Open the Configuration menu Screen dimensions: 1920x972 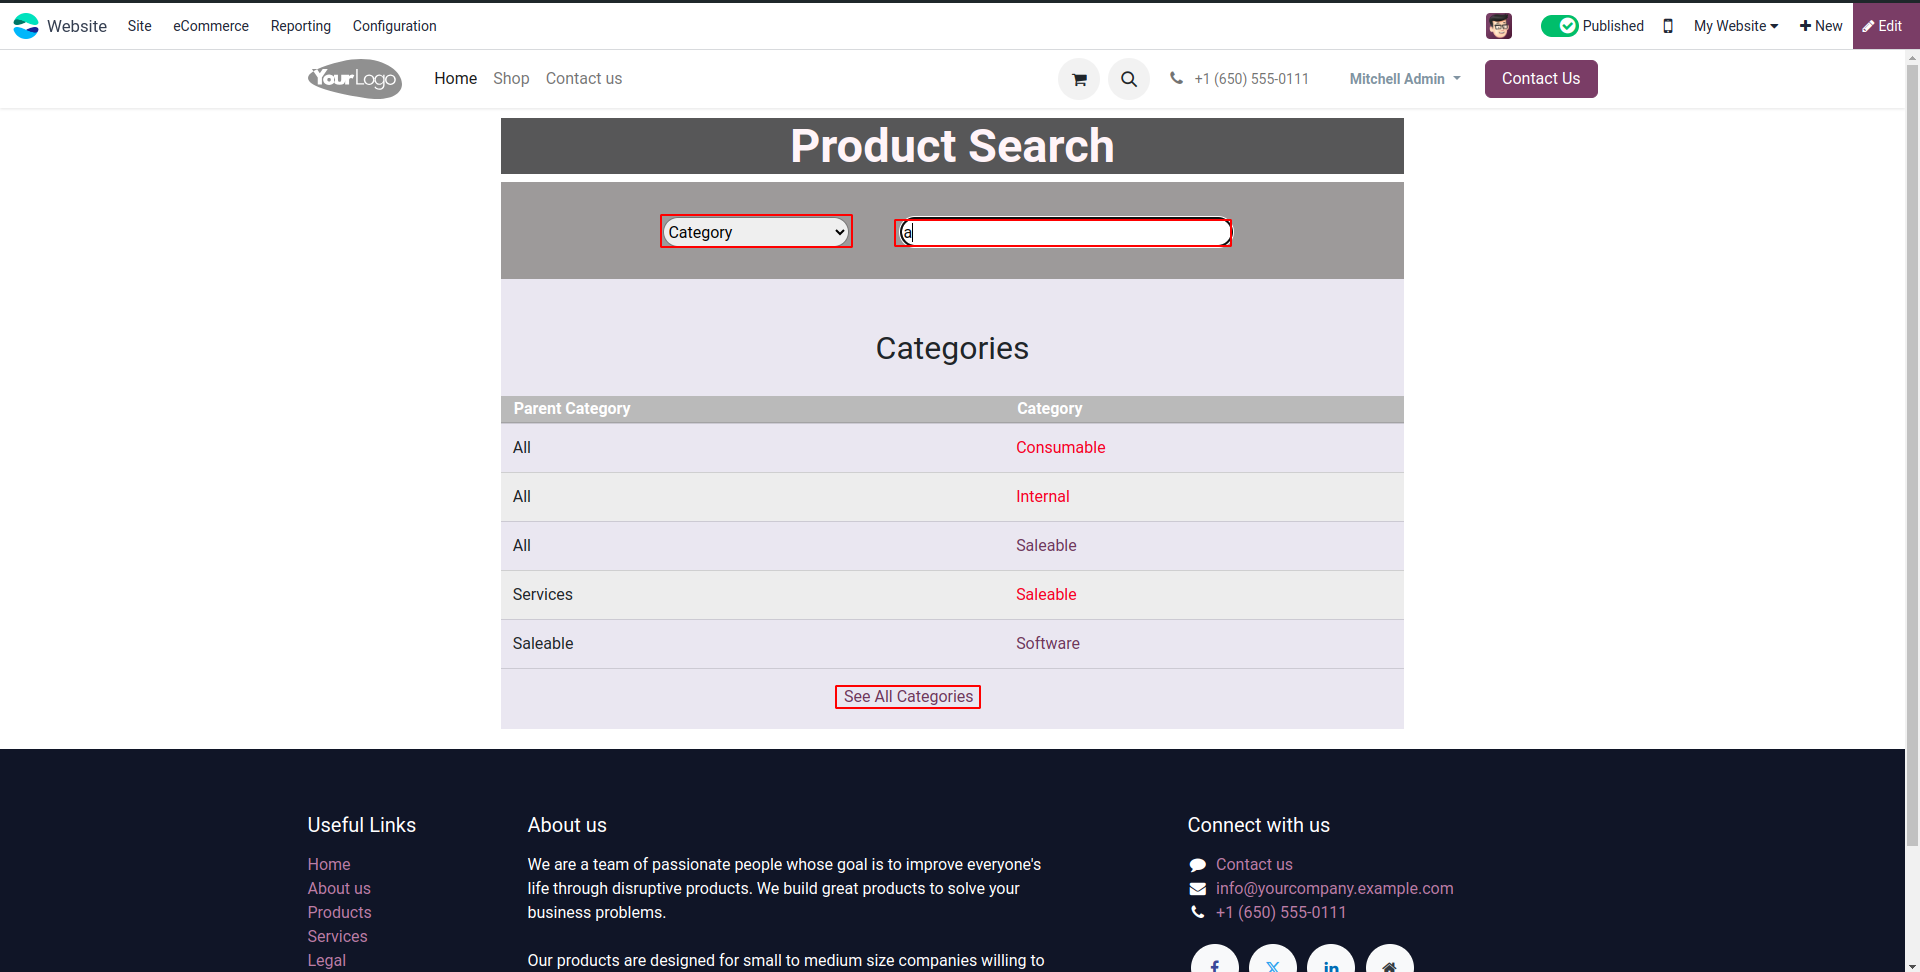(394, 26)
